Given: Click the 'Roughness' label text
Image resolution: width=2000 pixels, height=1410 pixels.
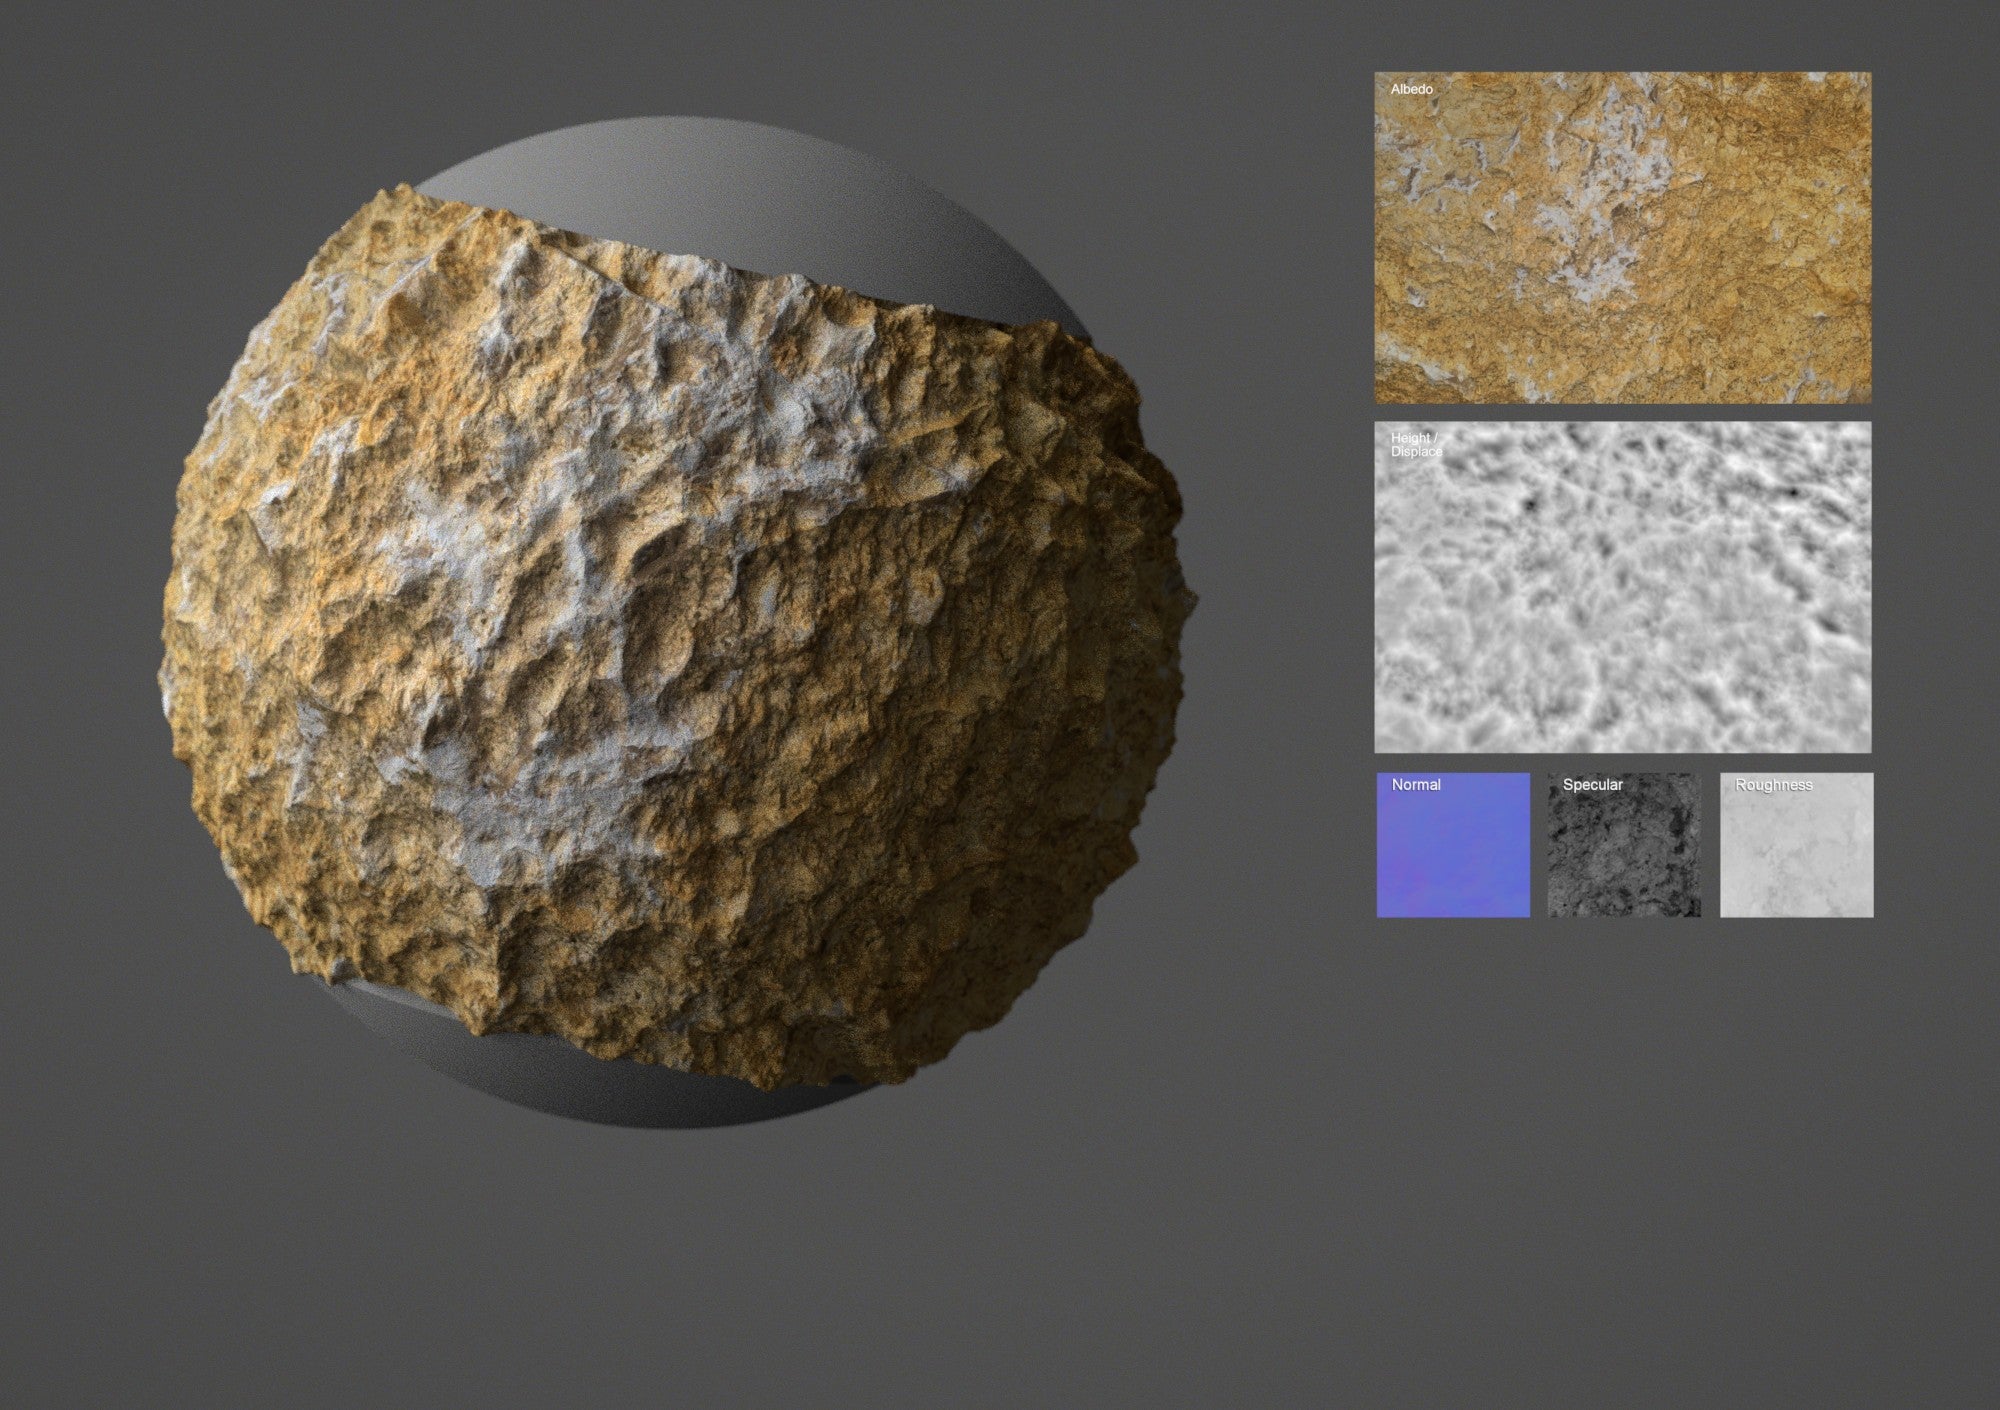Looking at the screenshot, I should point(1773,785).
